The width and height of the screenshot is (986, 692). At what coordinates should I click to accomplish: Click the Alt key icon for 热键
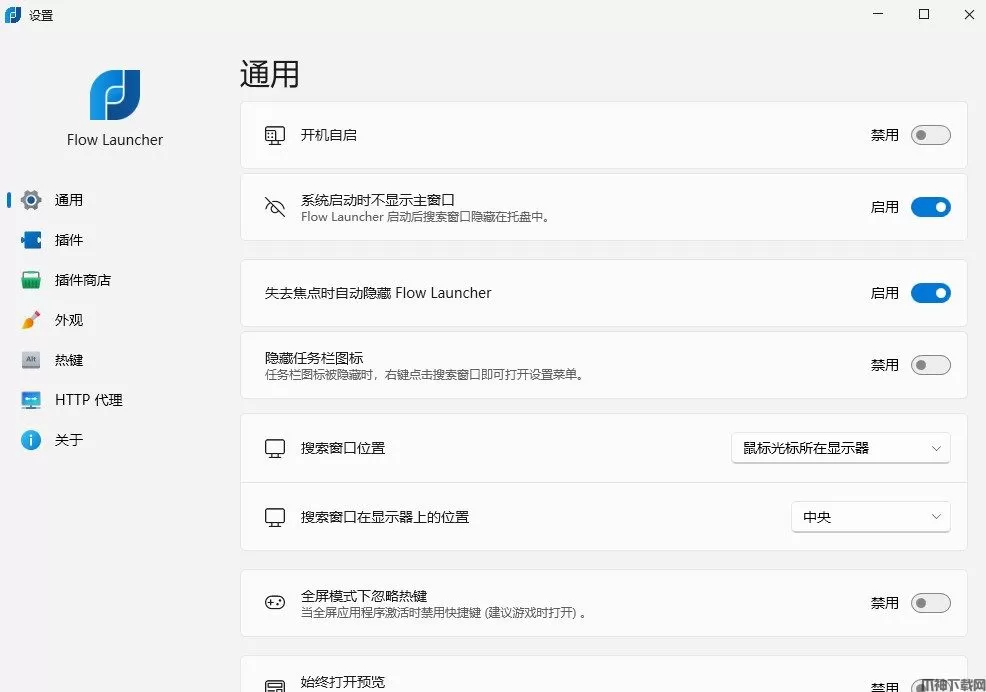(x=31, y=360)
